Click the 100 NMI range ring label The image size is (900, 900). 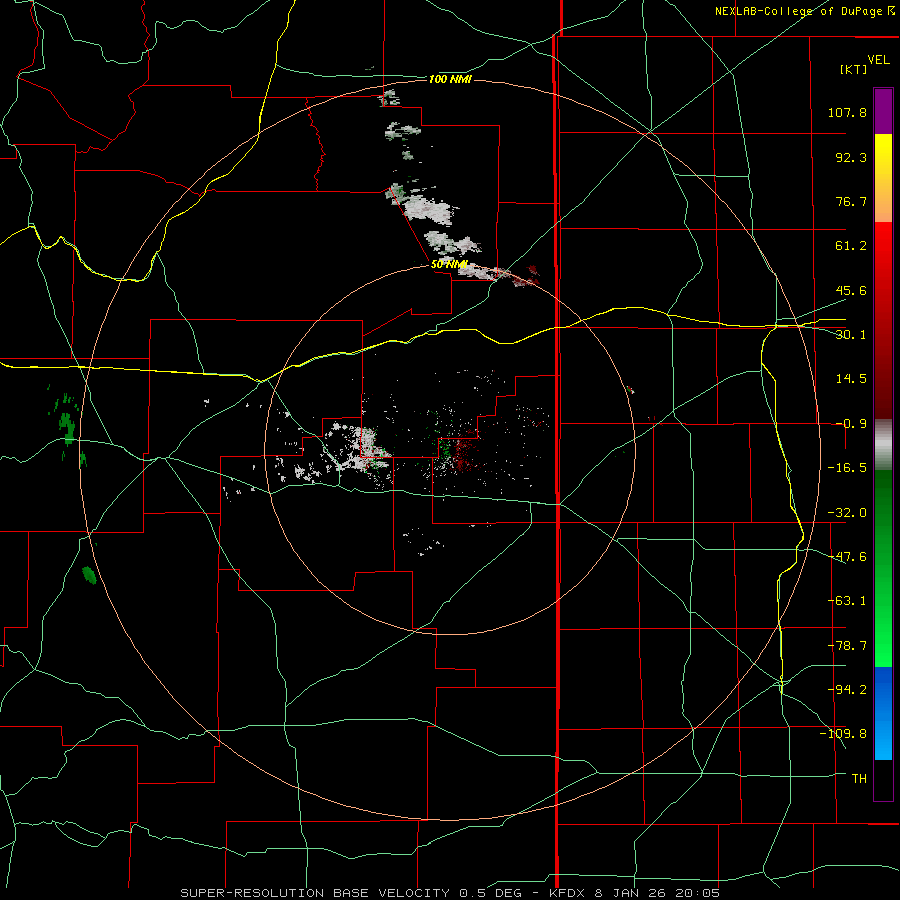point(450,79)
